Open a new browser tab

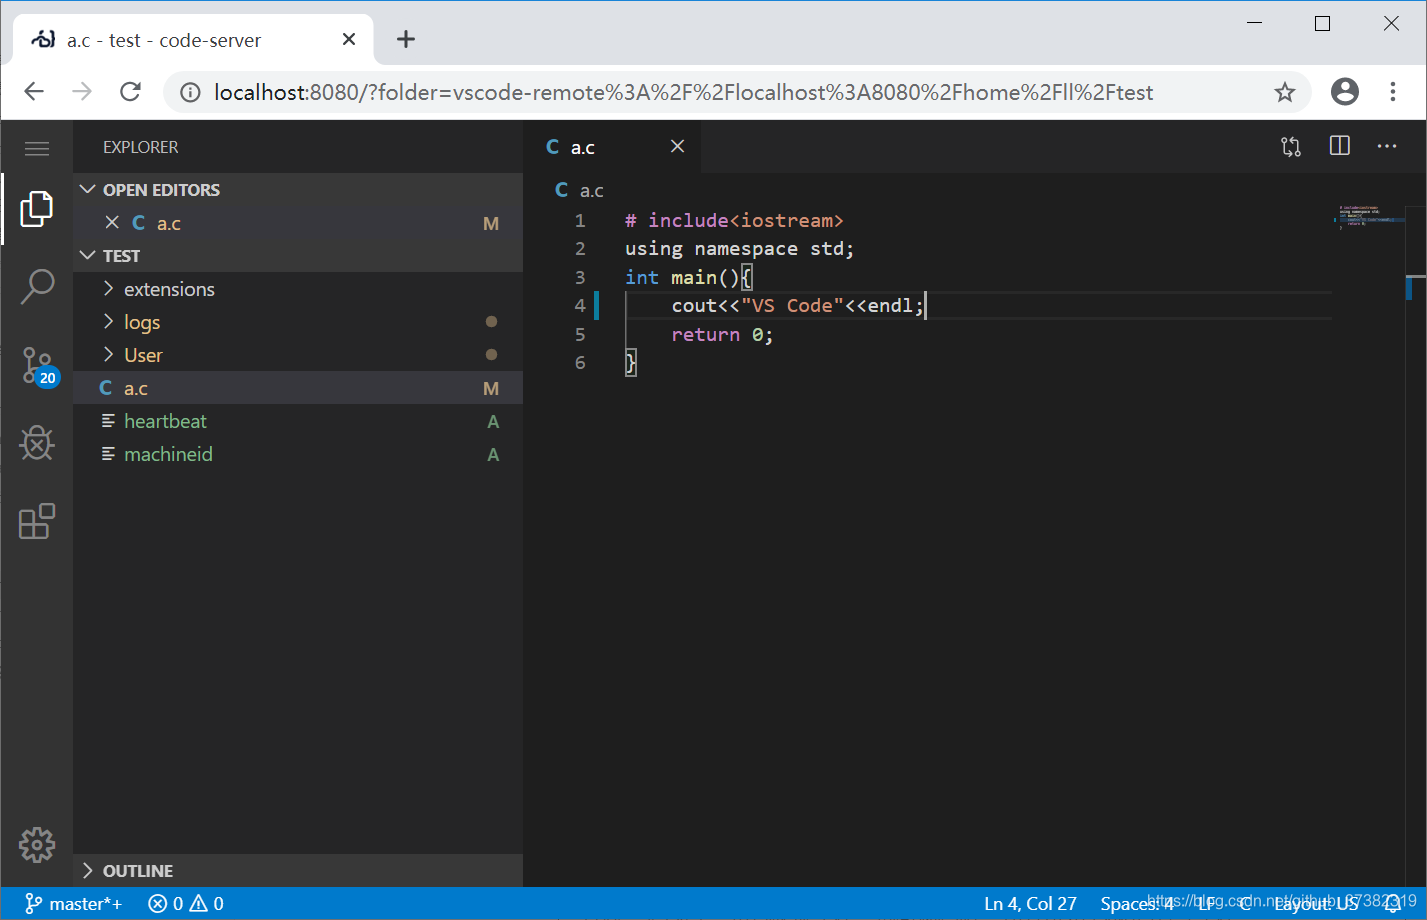coord(405,39)
